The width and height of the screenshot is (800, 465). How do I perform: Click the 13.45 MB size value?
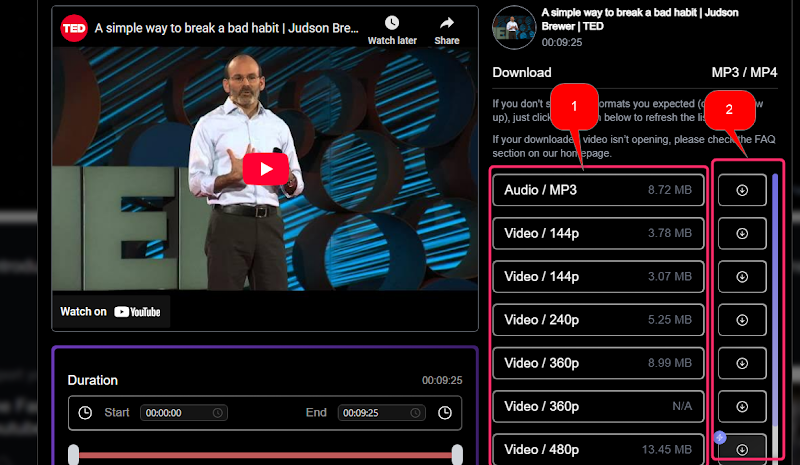667,449
